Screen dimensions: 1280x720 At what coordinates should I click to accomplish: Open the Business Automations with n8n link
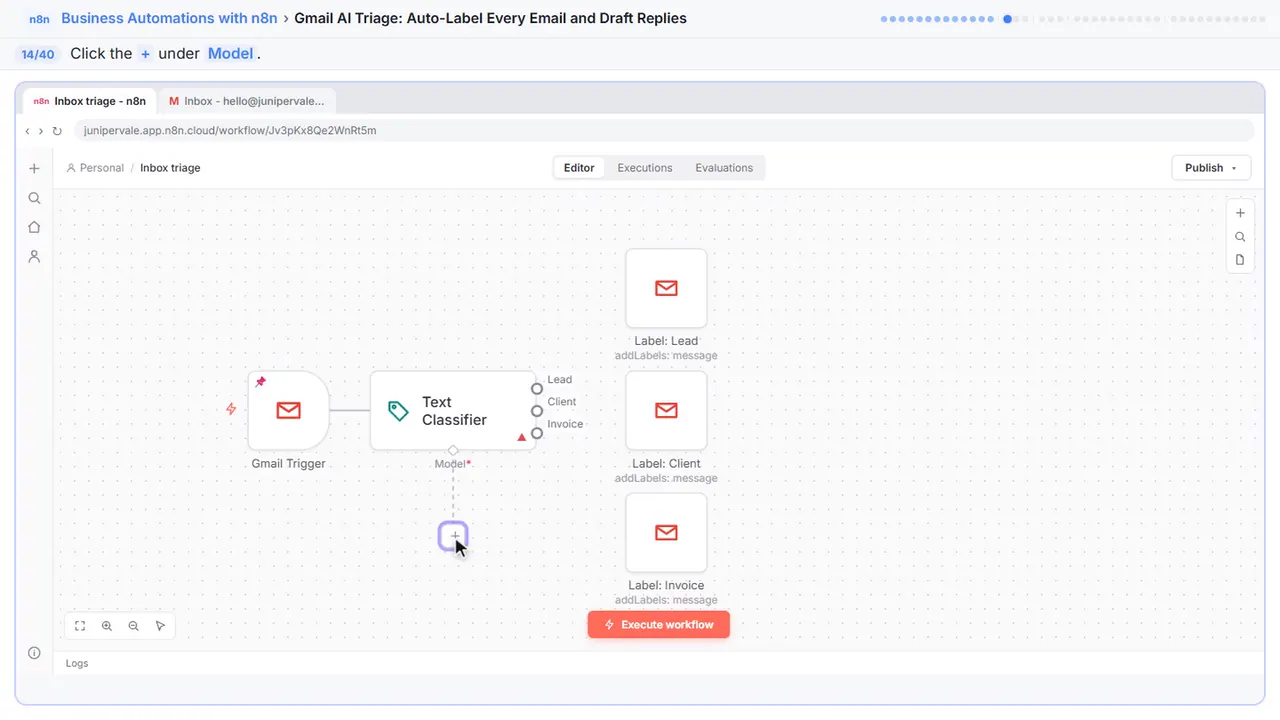coord(169,18)
